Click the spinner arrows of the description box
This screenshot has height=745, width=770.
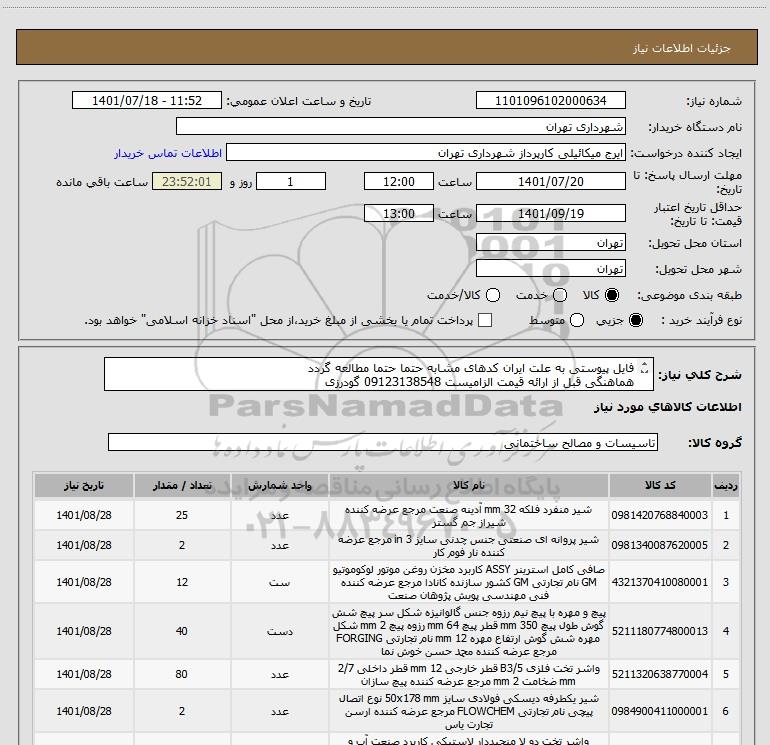tap(645, 368)
